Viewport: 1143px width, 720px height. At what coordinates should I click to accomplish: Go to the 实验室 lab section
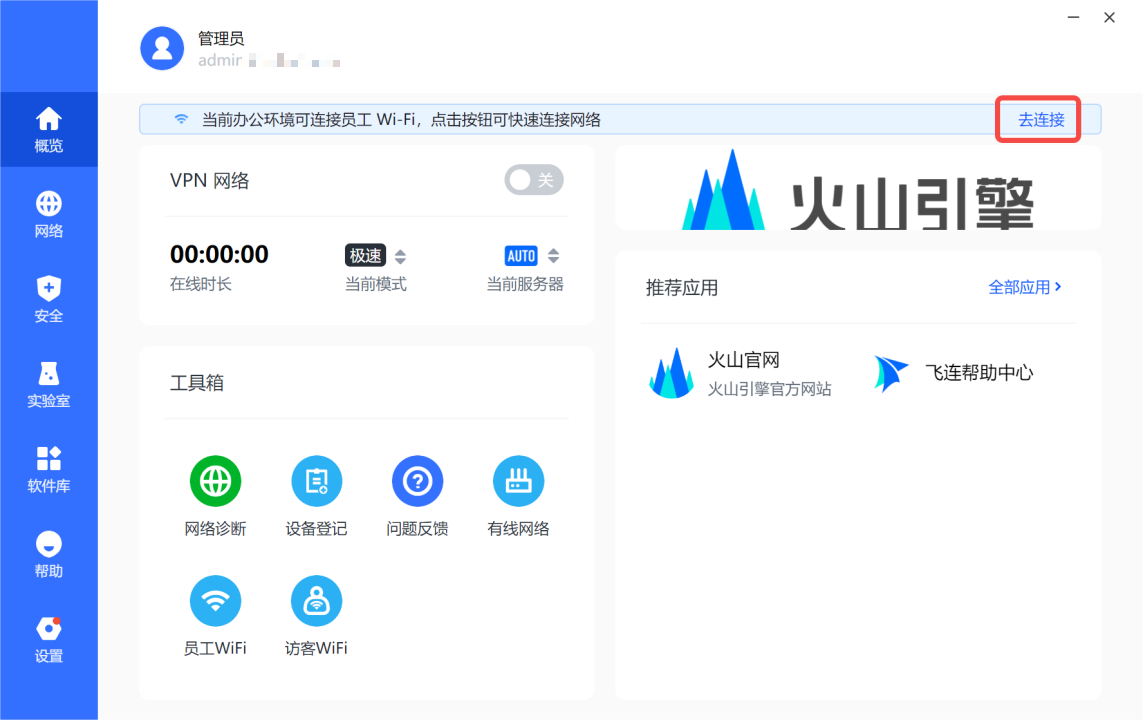49,385
